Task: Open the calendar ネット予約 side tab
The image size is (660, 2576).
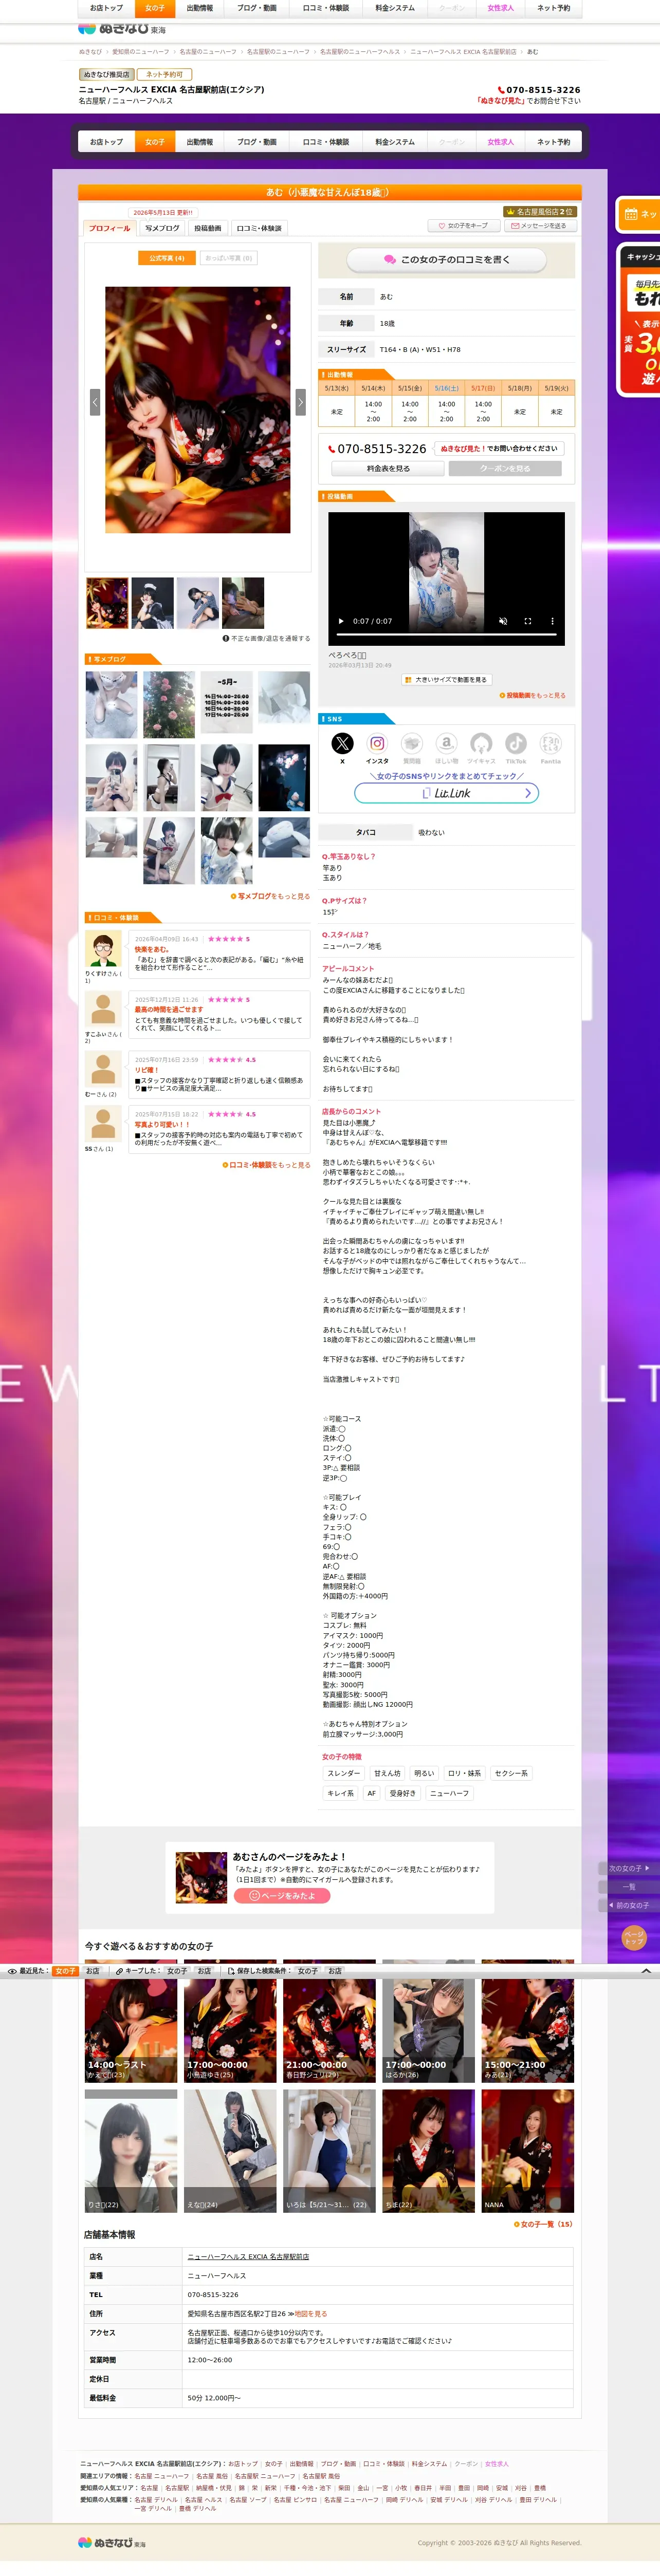Action: (x=639, y=214)
